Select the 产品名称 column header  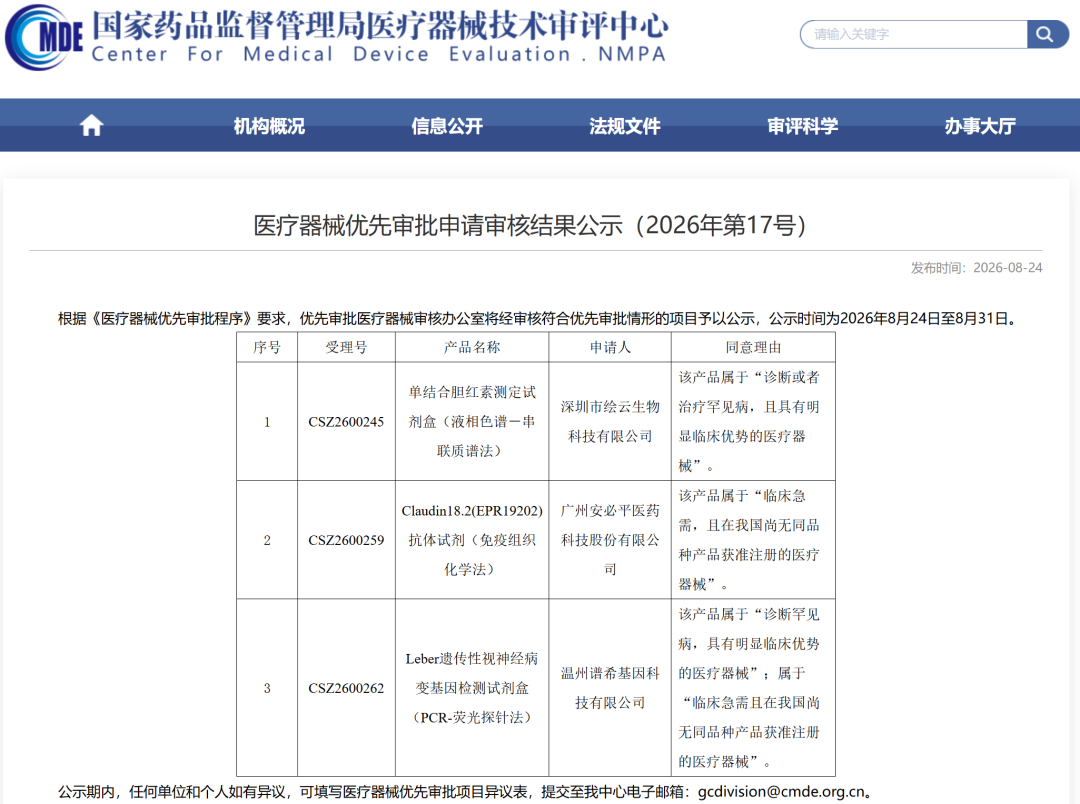tap(472, 347)
